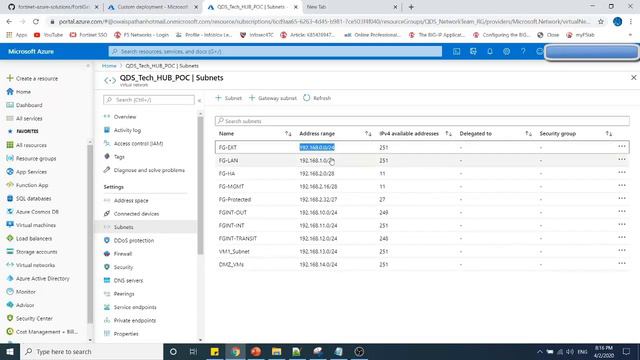Viewport: 640px width, 360px height.
Task: Open more options for FG-LAN row
Action: click(x=622, y=160)
